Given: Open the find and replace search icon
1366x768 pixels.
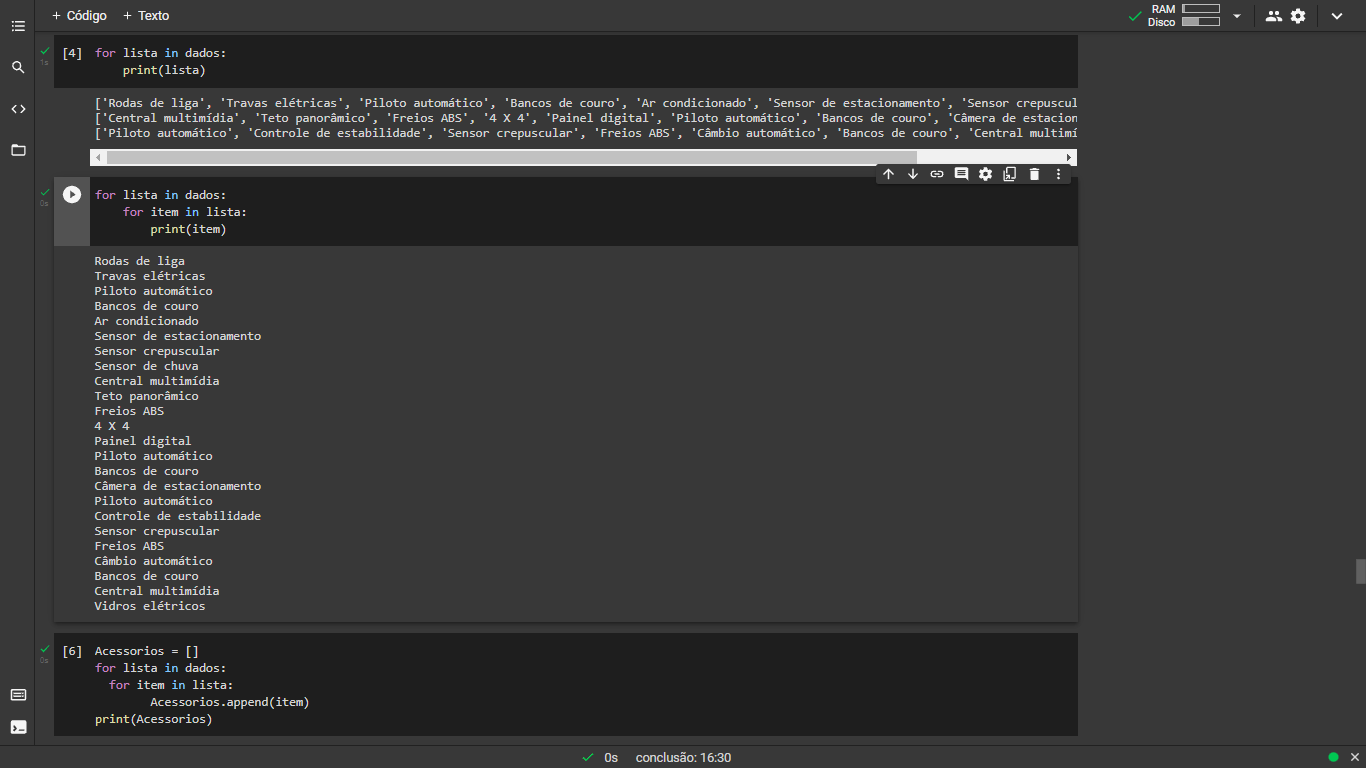Looking at the screenshot, I should coord(18,67).
